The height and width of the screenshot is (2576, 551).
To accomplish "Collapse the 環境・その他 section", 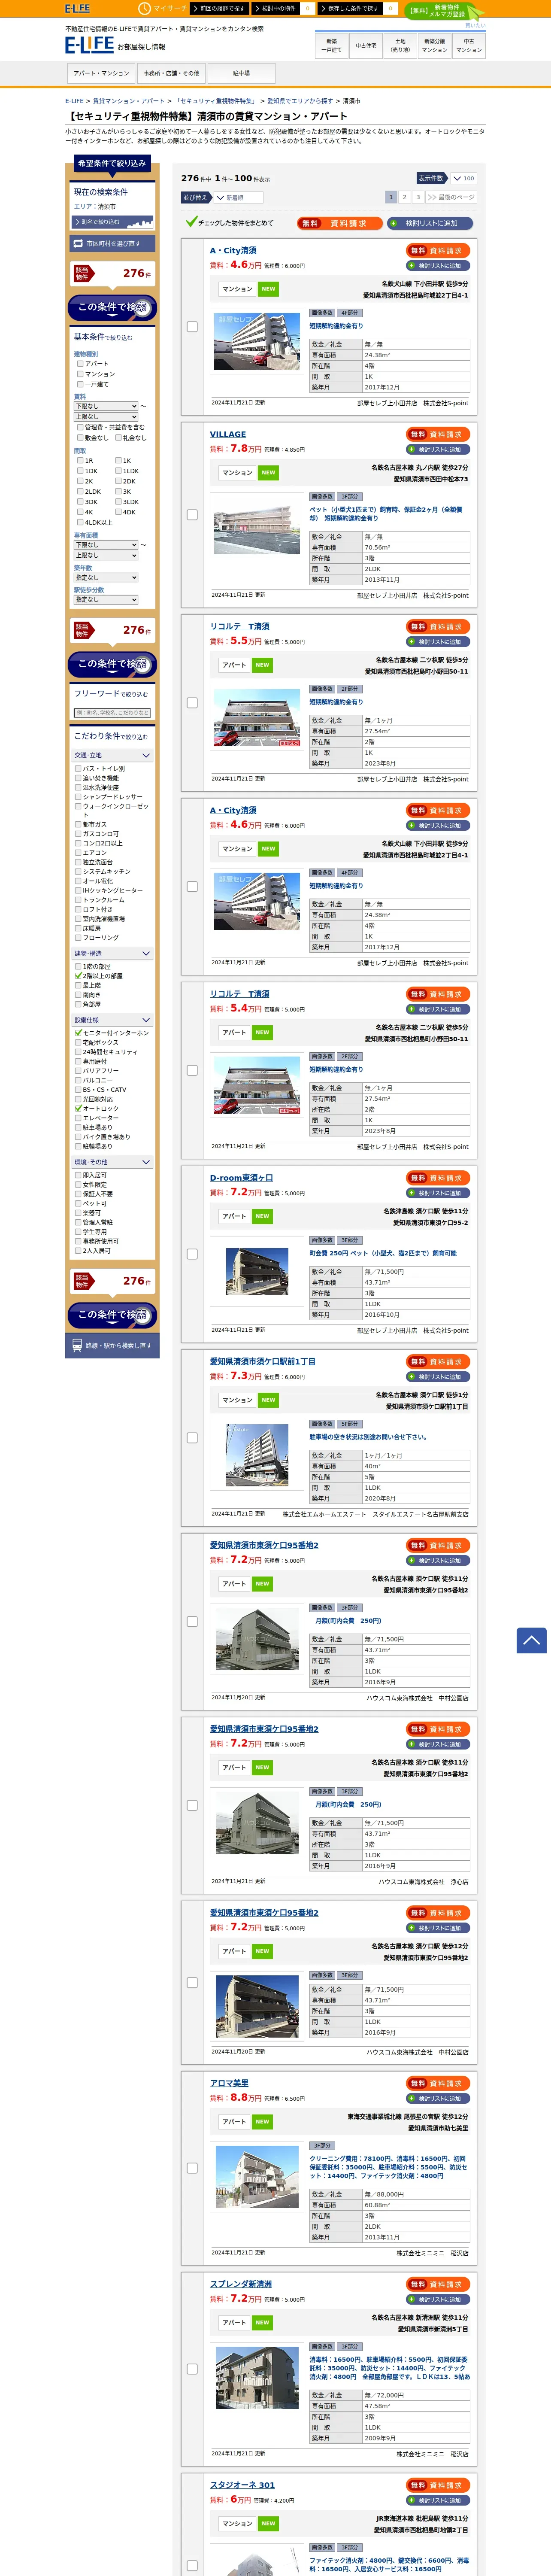I will pyautogui.click(x=112, y=1162).
